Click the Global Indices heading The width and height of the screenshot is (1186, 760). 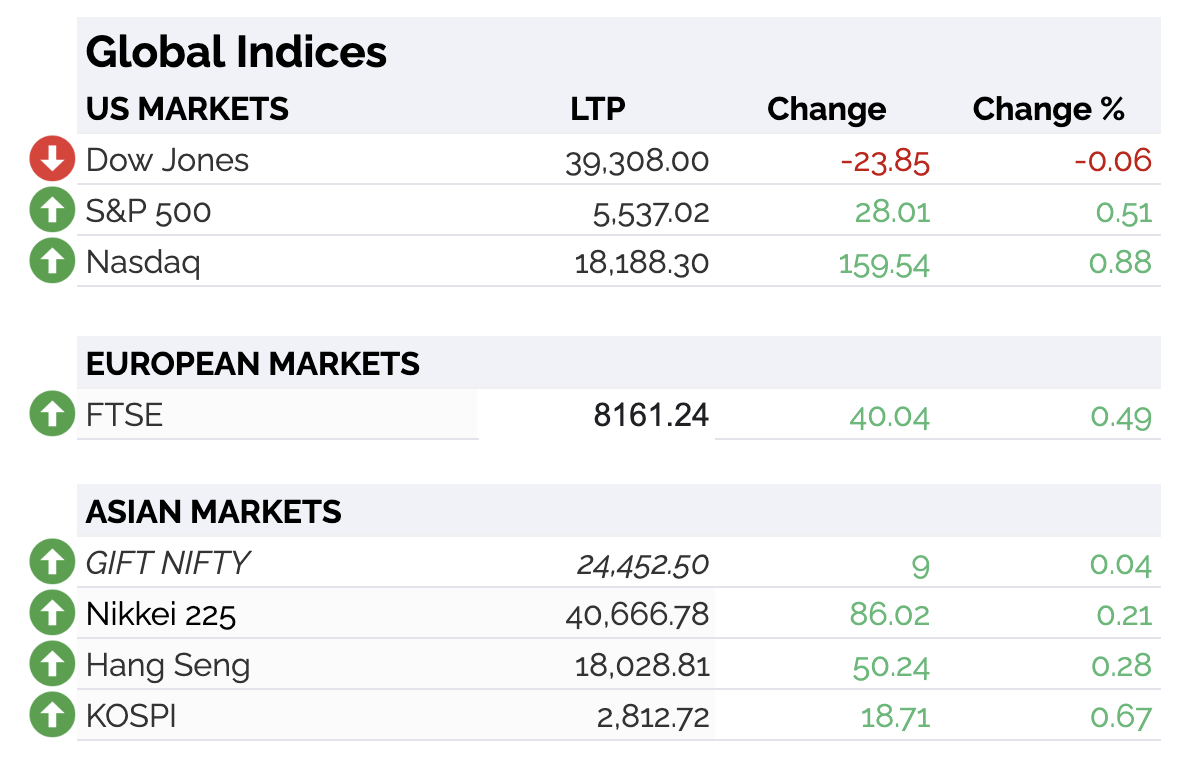coord(236,51)
